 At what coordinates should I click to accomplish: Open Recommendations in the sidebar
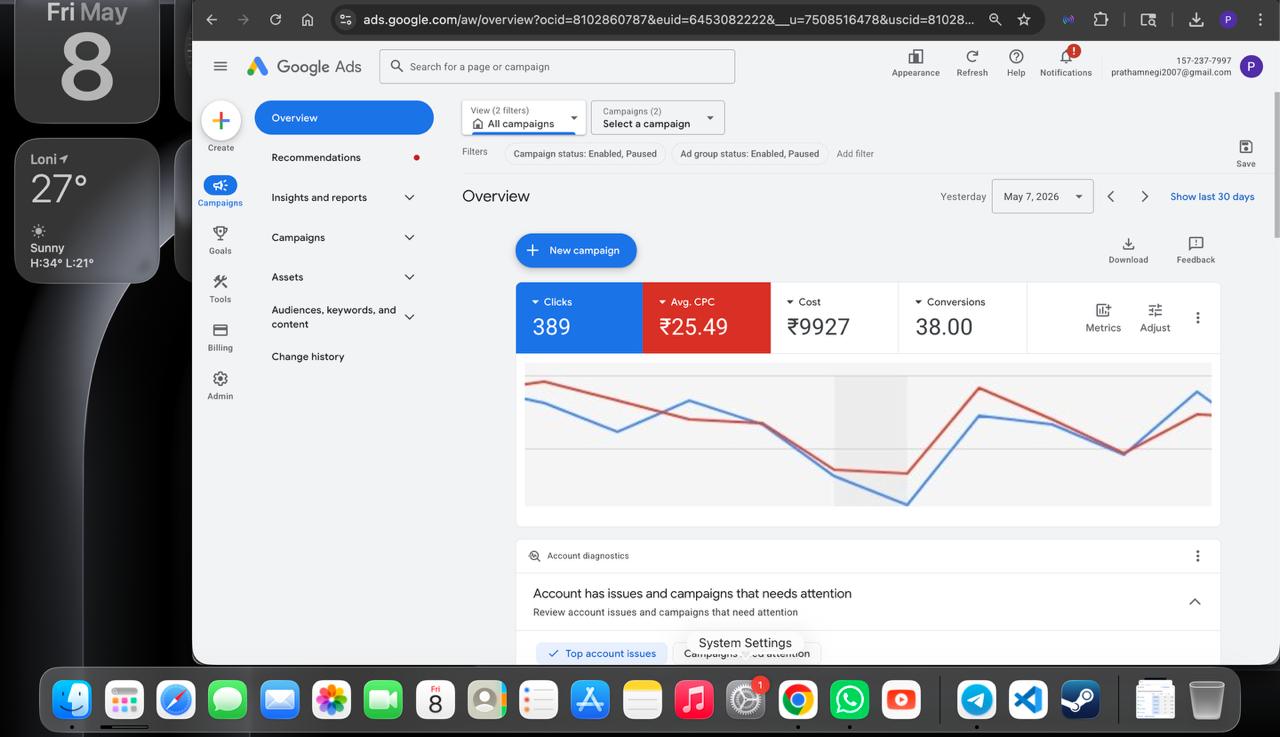pyautogui.click(x=344, y=158)
